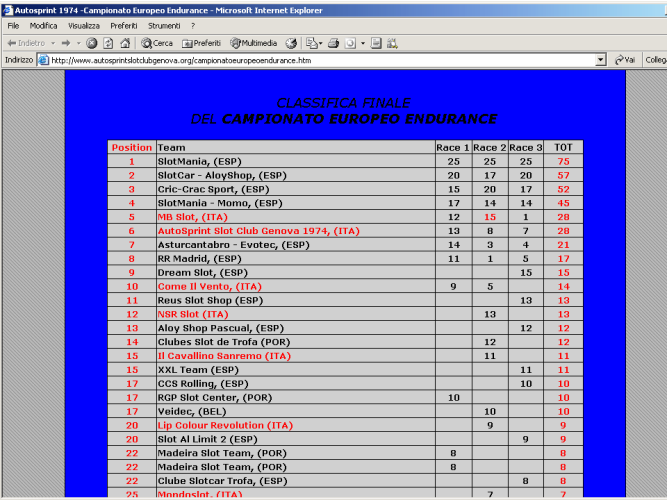Click the Team column header
Image resolution: width=667 pixels, height=500 pixels.
171,147
